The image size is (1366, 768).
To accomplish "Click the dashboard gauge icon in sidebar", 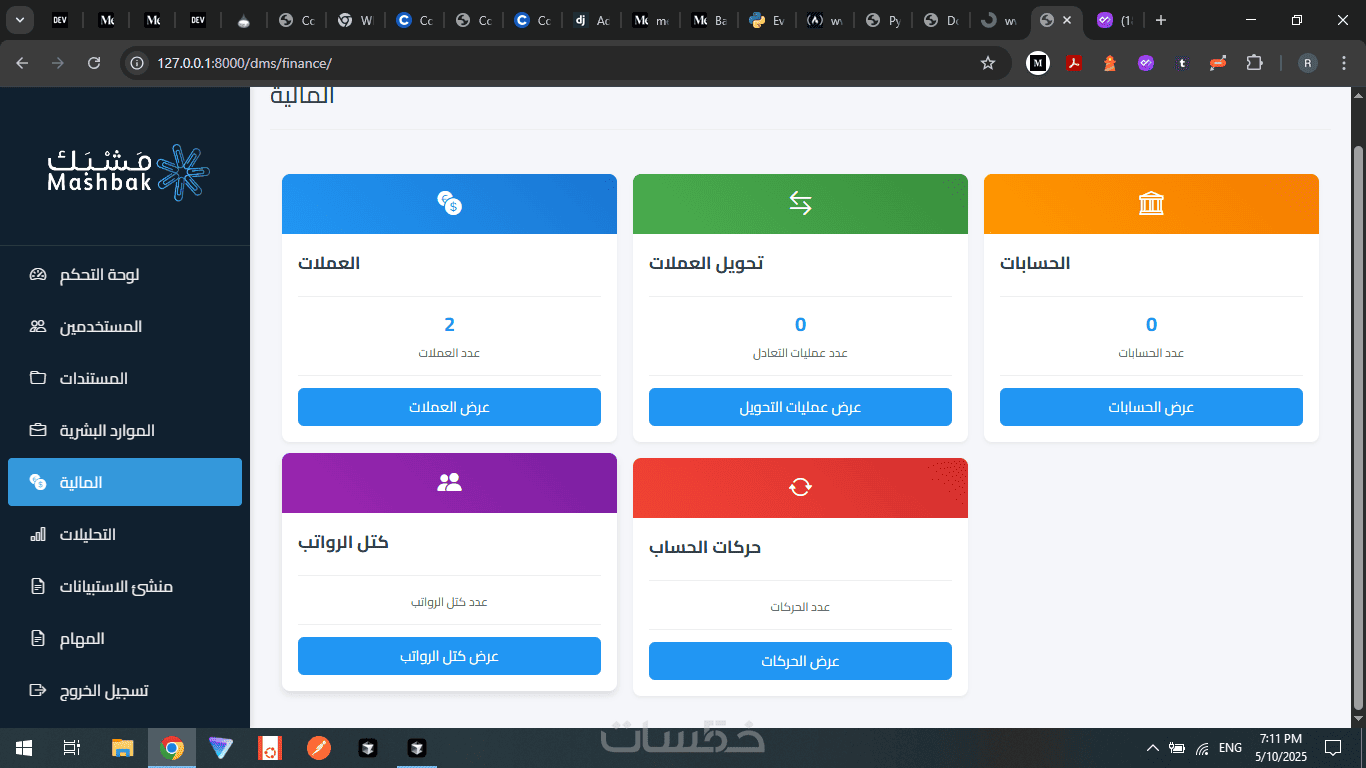I will [x=38, y=275].
